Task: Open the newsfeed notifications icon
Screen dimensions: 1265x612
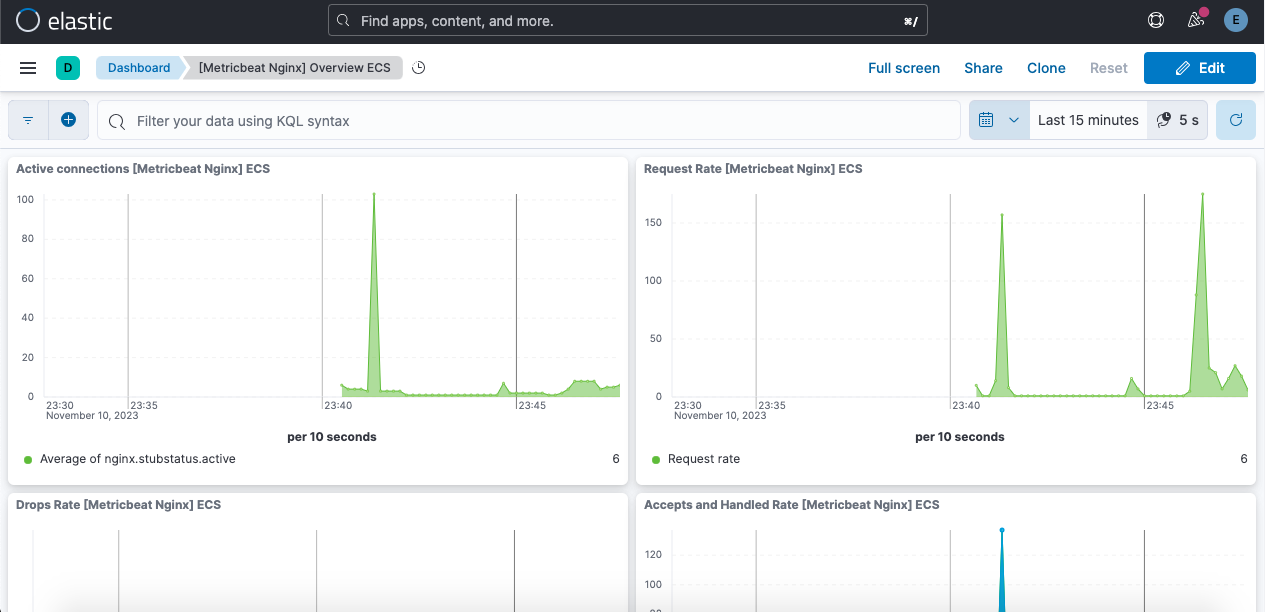Action: click(x=1195, y=20)
